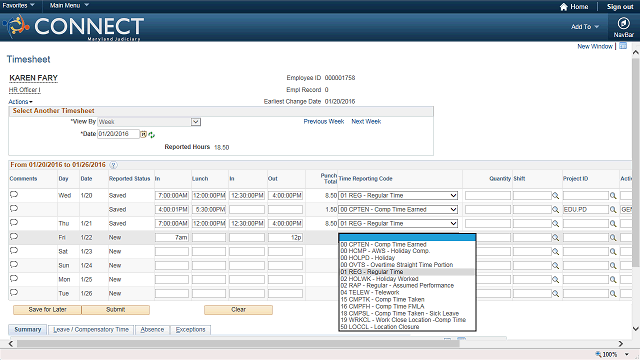The width and height of the screenshot is (640, 360).
Task: Open comment bubble for Wed 1/20 row
Action: pos(14,194)
